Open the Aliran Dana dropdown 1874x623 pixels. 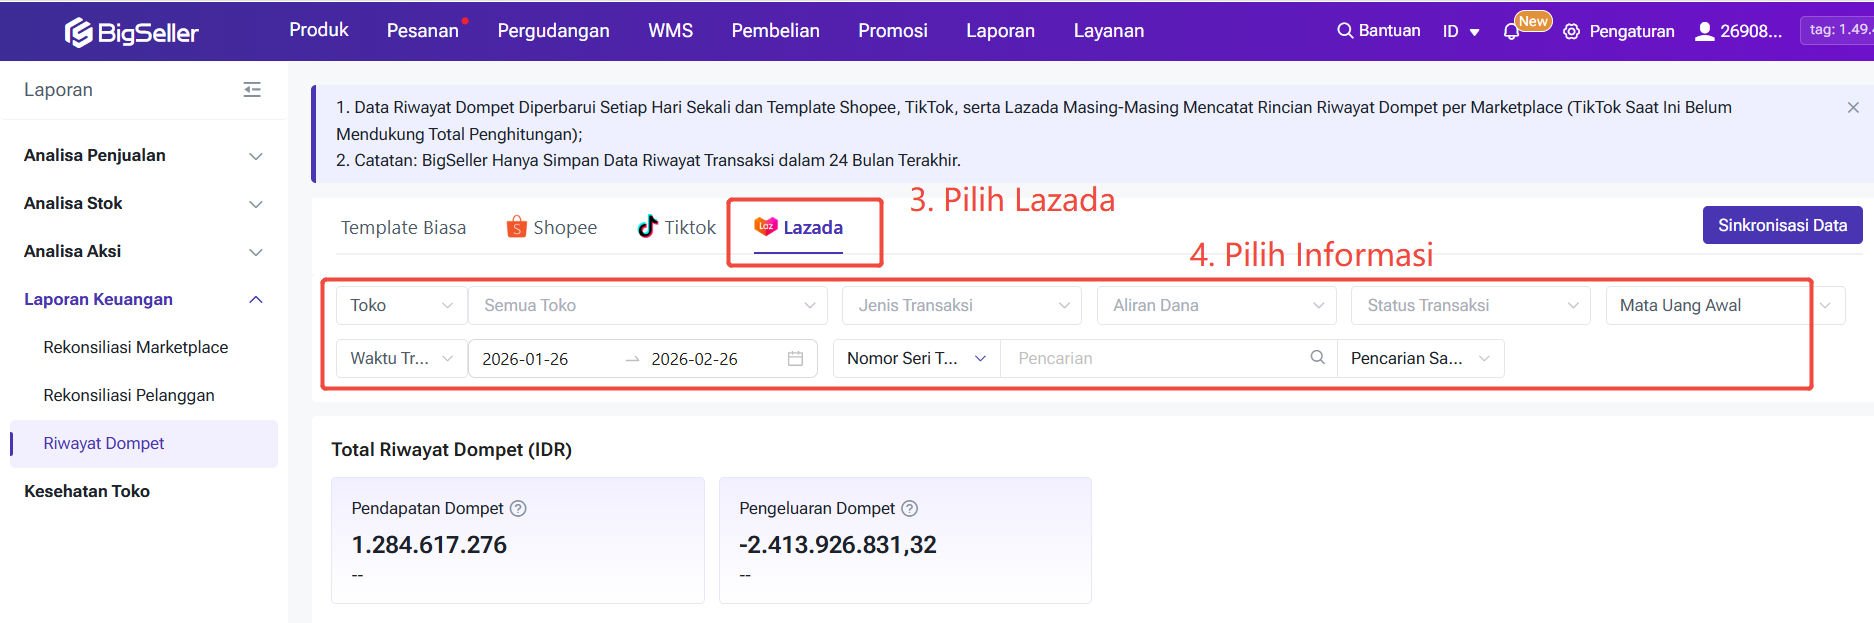coord(1216,305)
